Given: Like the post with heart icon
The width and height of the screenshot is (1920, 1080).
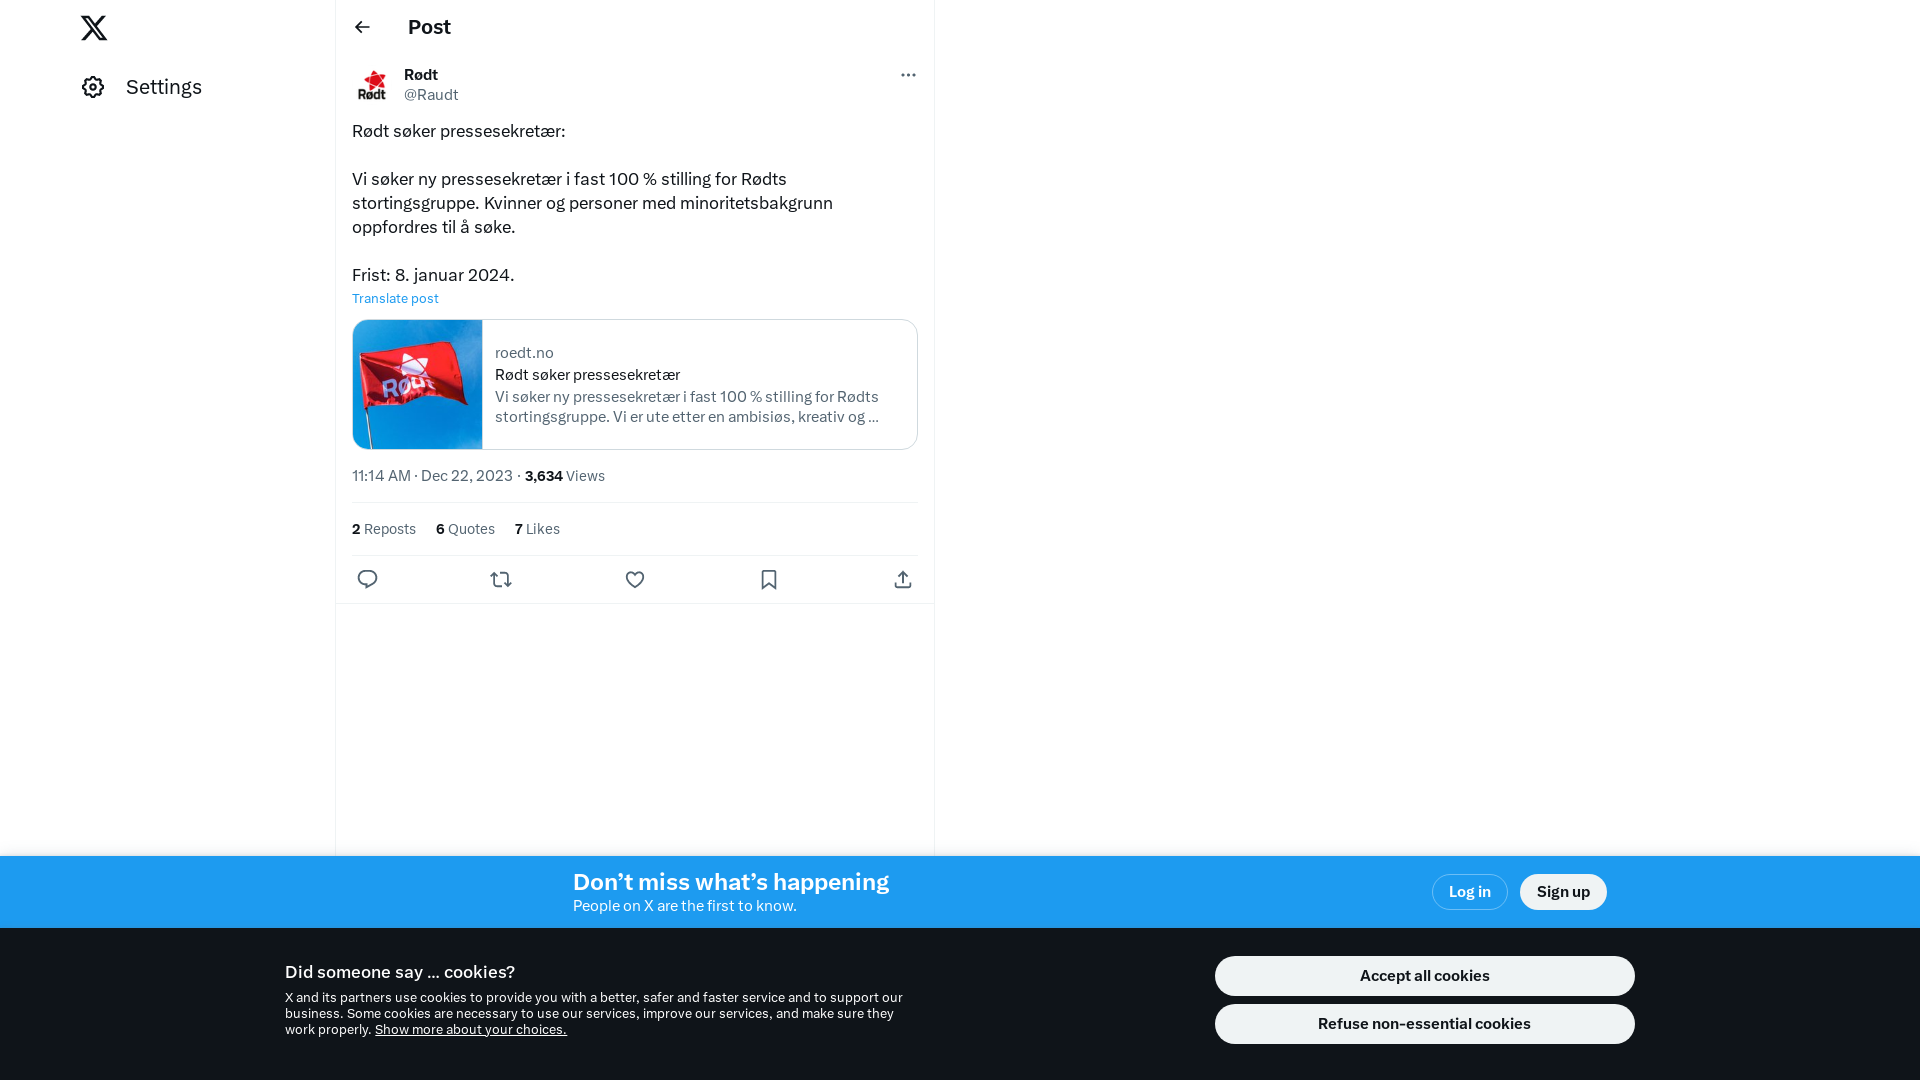Looking at the screenshot, I should coord(635,579).
